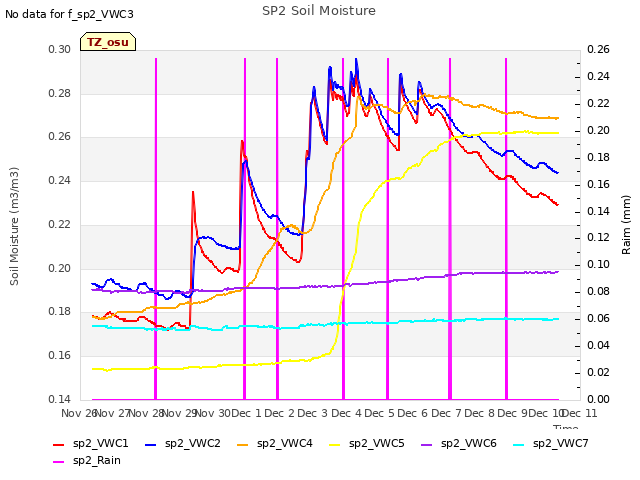Image resolution: width=640 pixels, height=480 pixels.
Task: Click the yellow sp2_VWC5 legend swatch
Action: (x=335, y=444)
